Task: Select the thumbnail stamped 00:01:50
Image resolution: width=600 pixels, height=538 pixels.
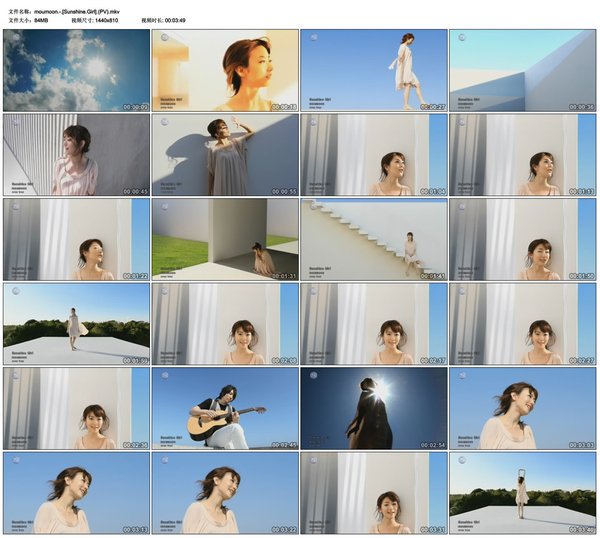Action: tap(523, 240)
